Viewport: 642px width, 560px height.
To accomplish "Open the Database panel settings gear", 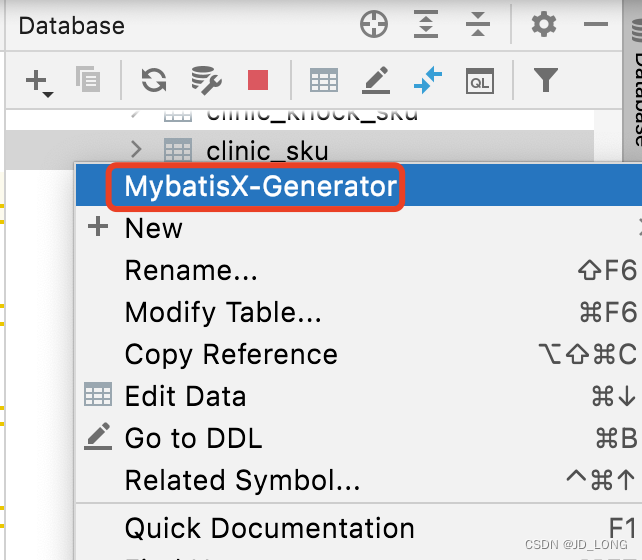I will tap(544, 24).
